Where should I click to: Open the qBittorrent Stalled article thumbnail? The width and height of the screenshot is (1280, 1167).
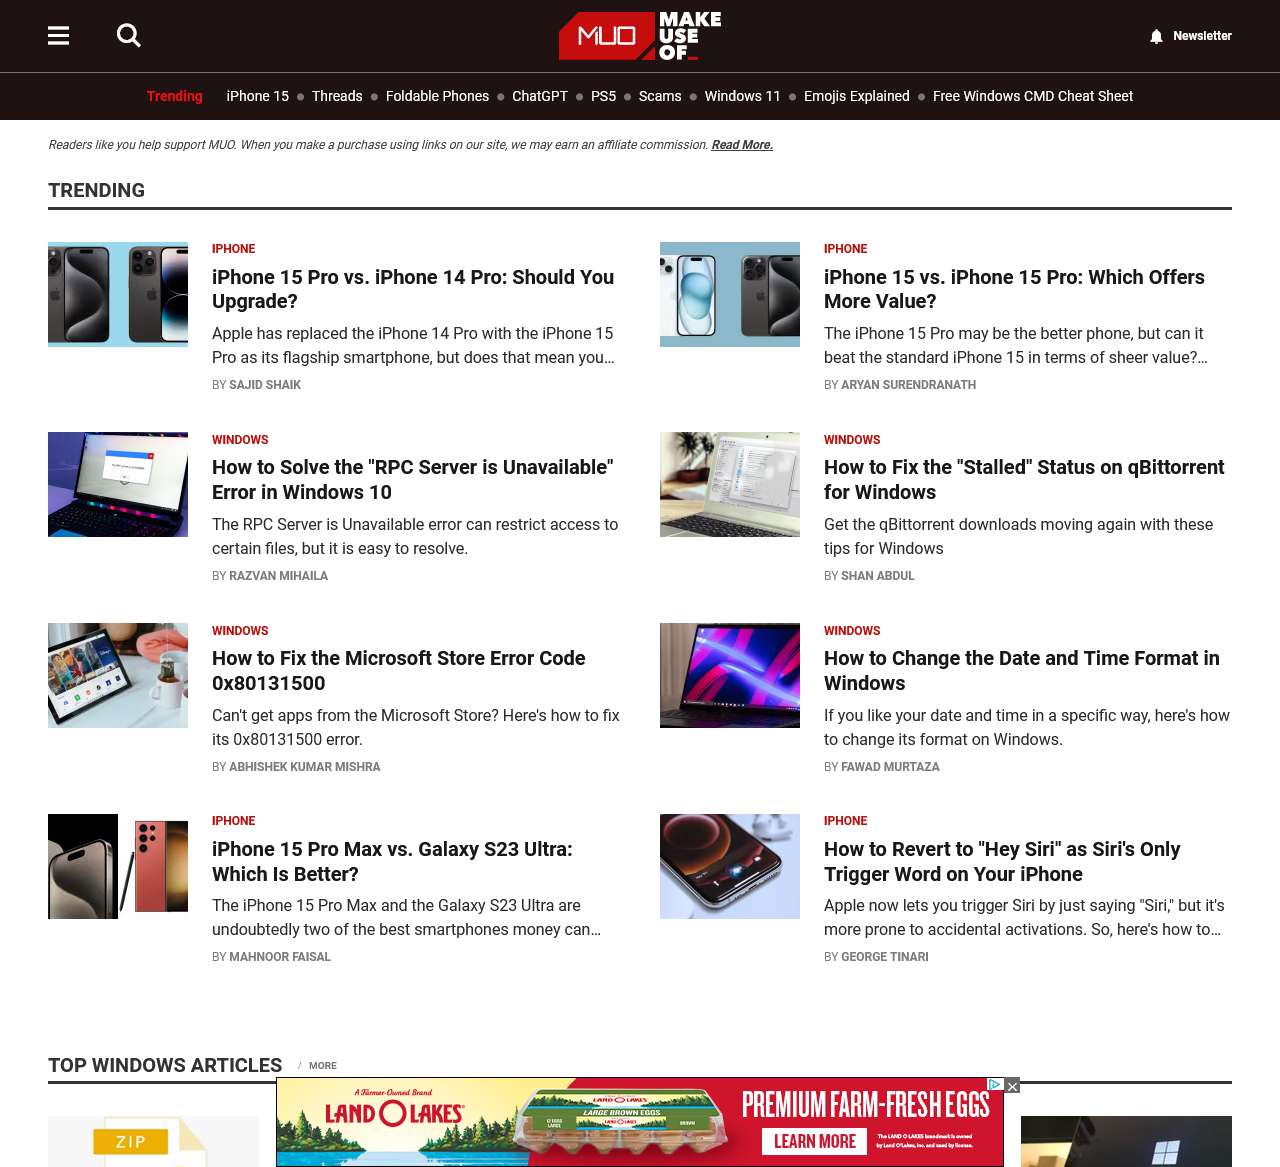730,484
